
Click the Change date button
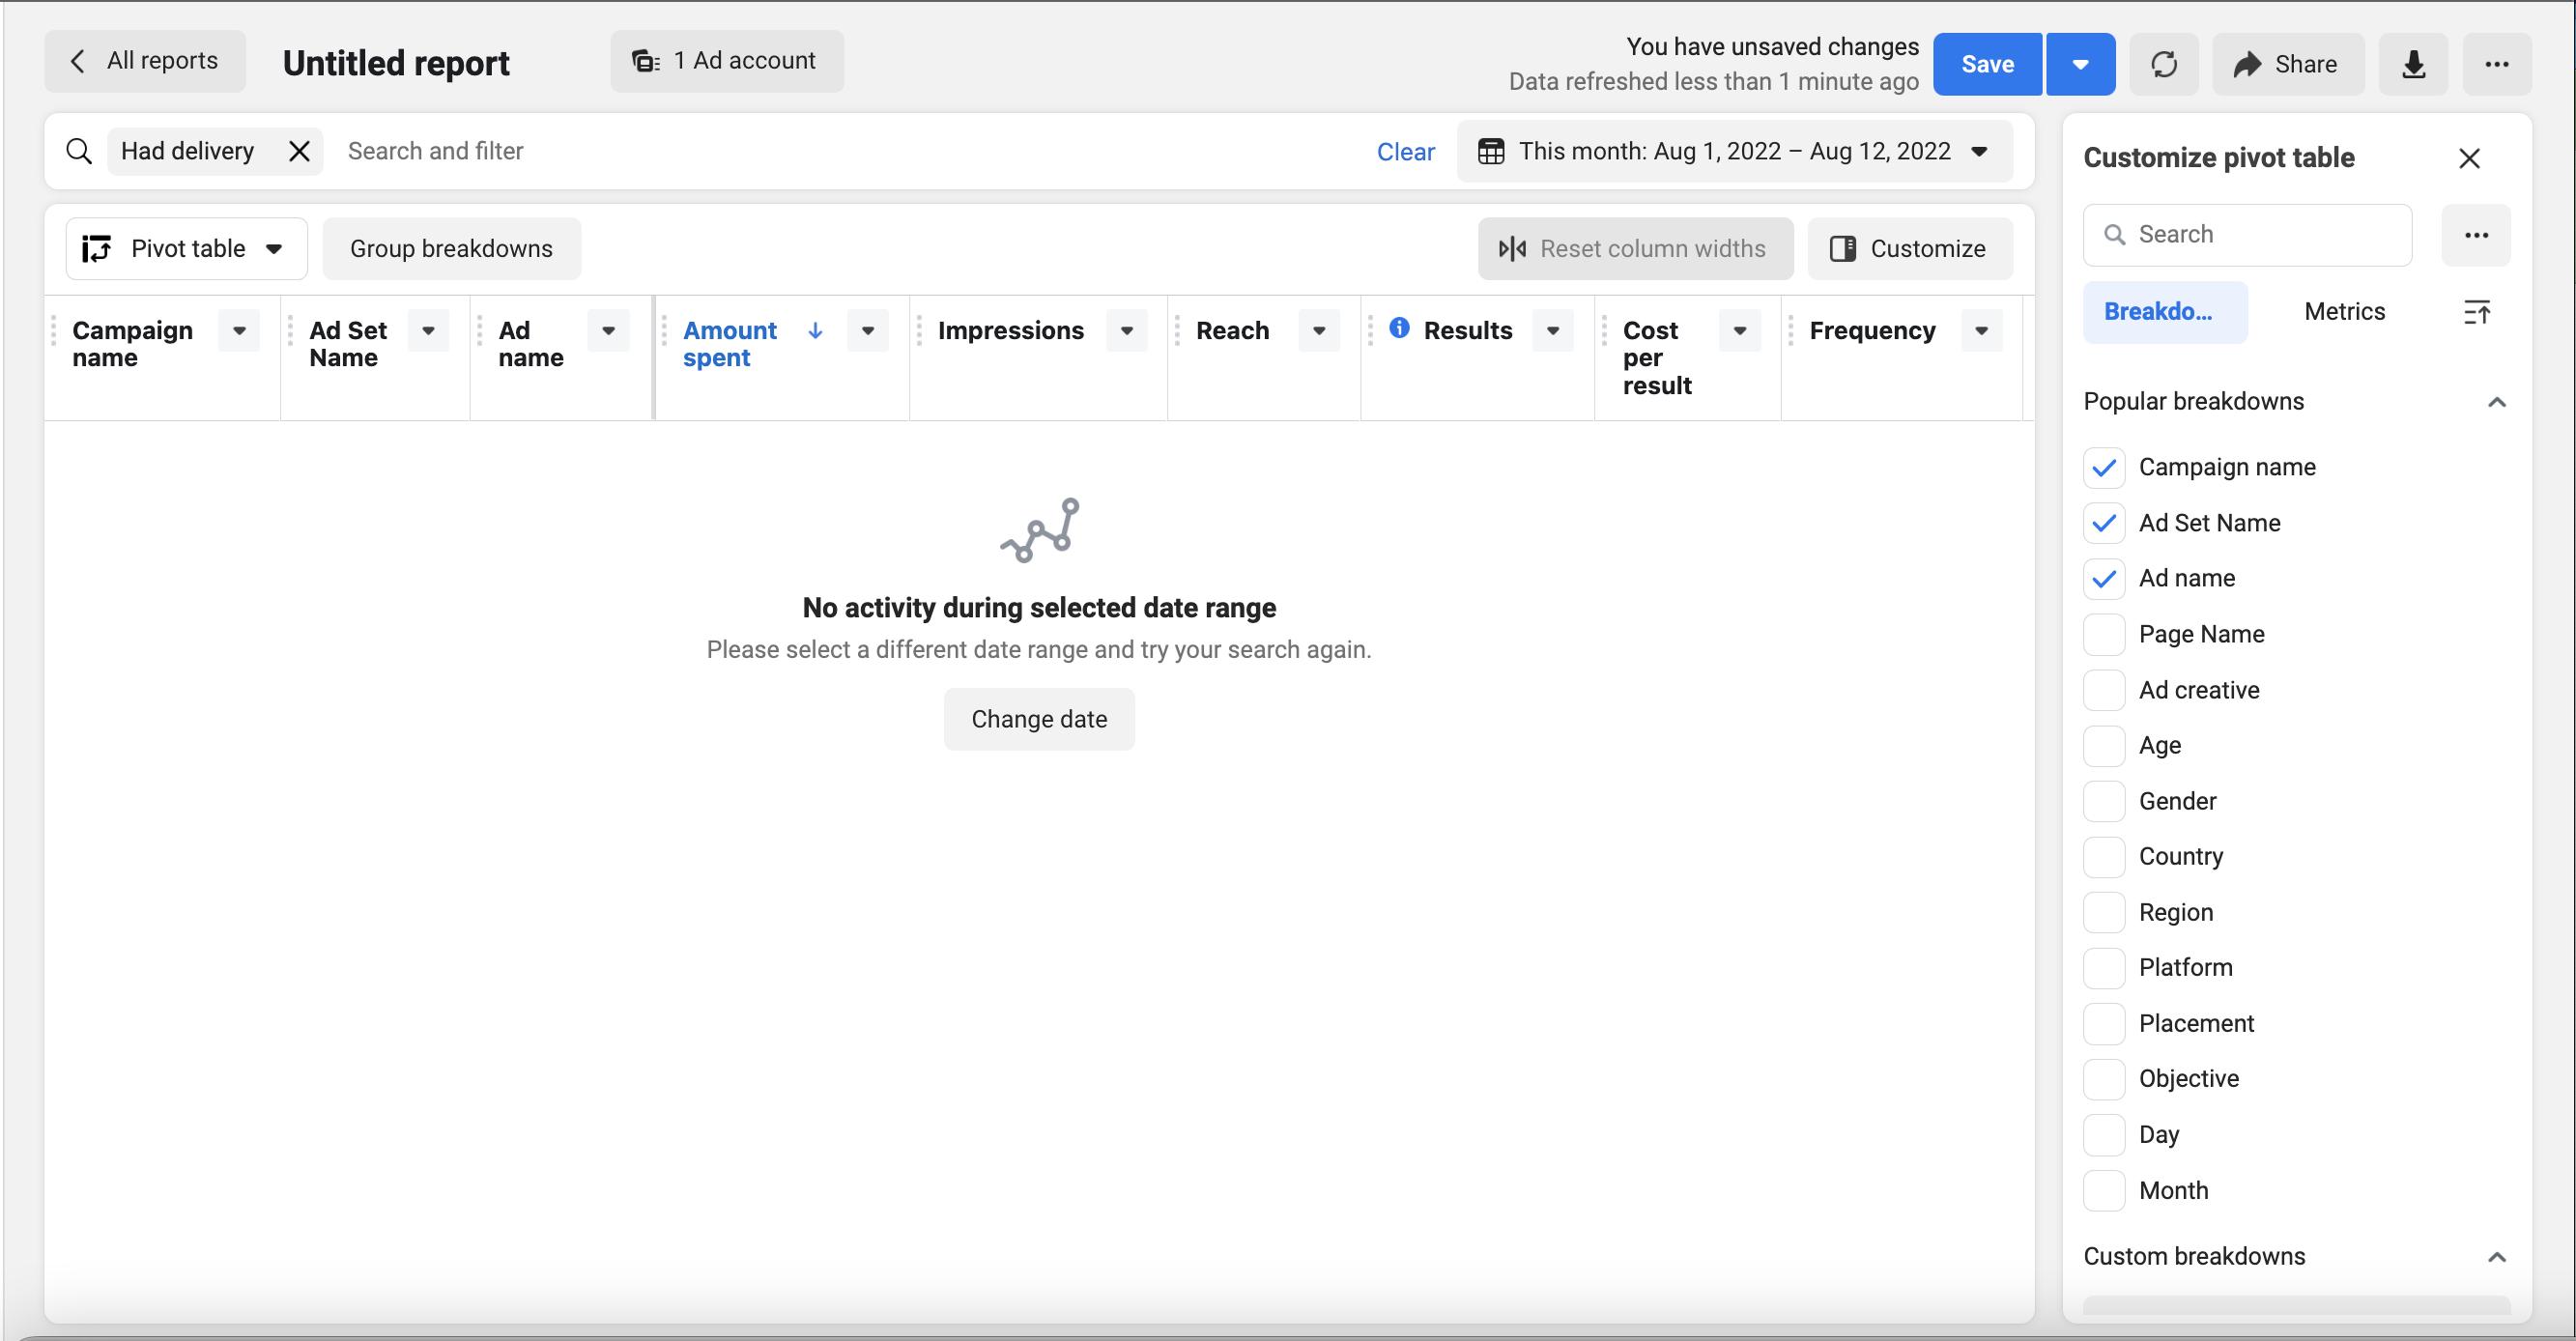(1039, 719)
